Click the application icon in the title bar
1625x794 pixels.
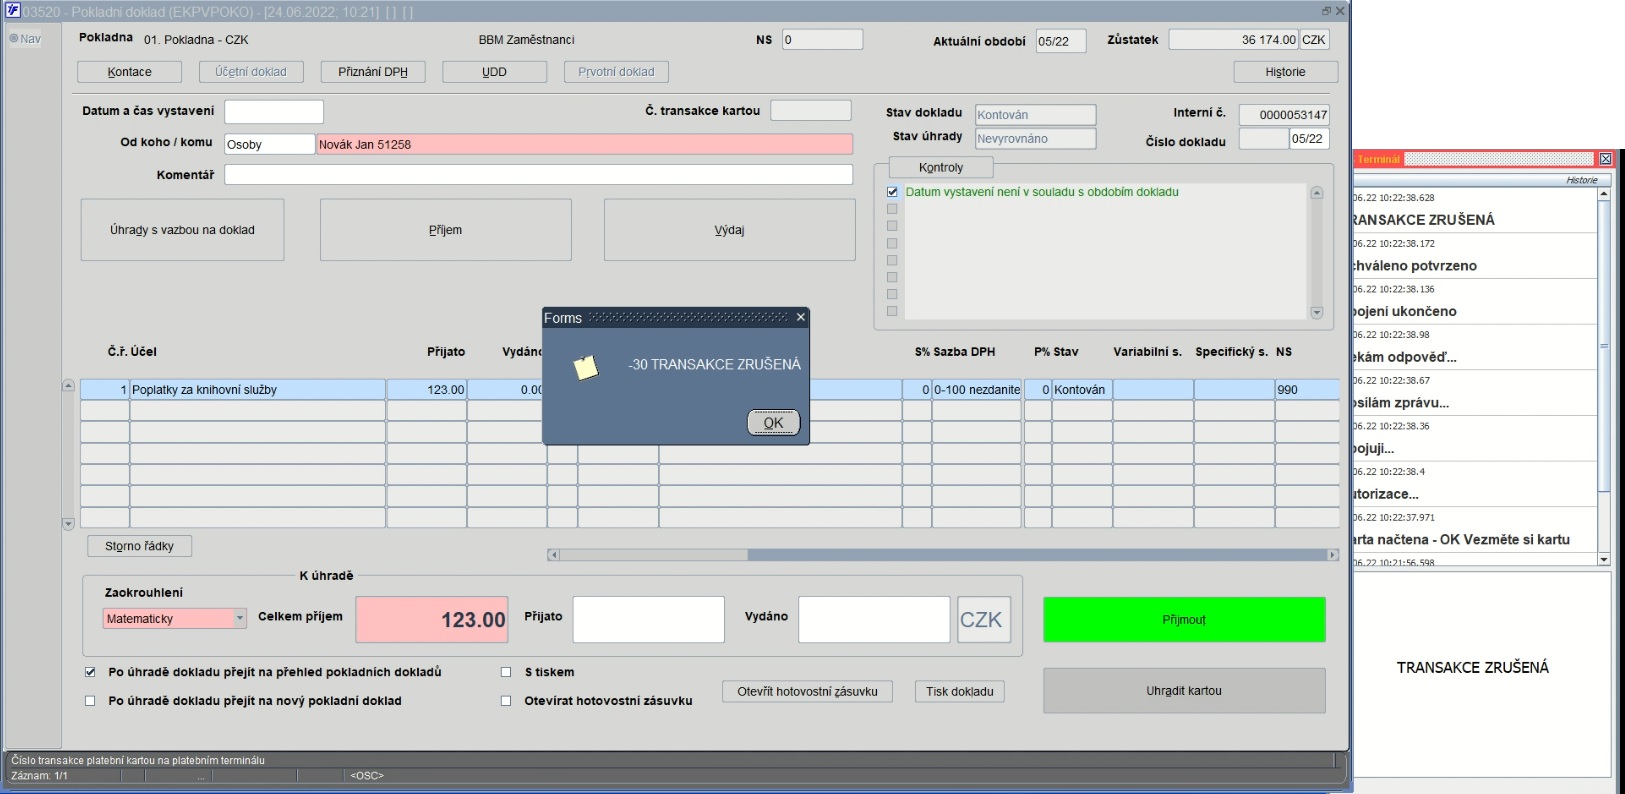13,10
